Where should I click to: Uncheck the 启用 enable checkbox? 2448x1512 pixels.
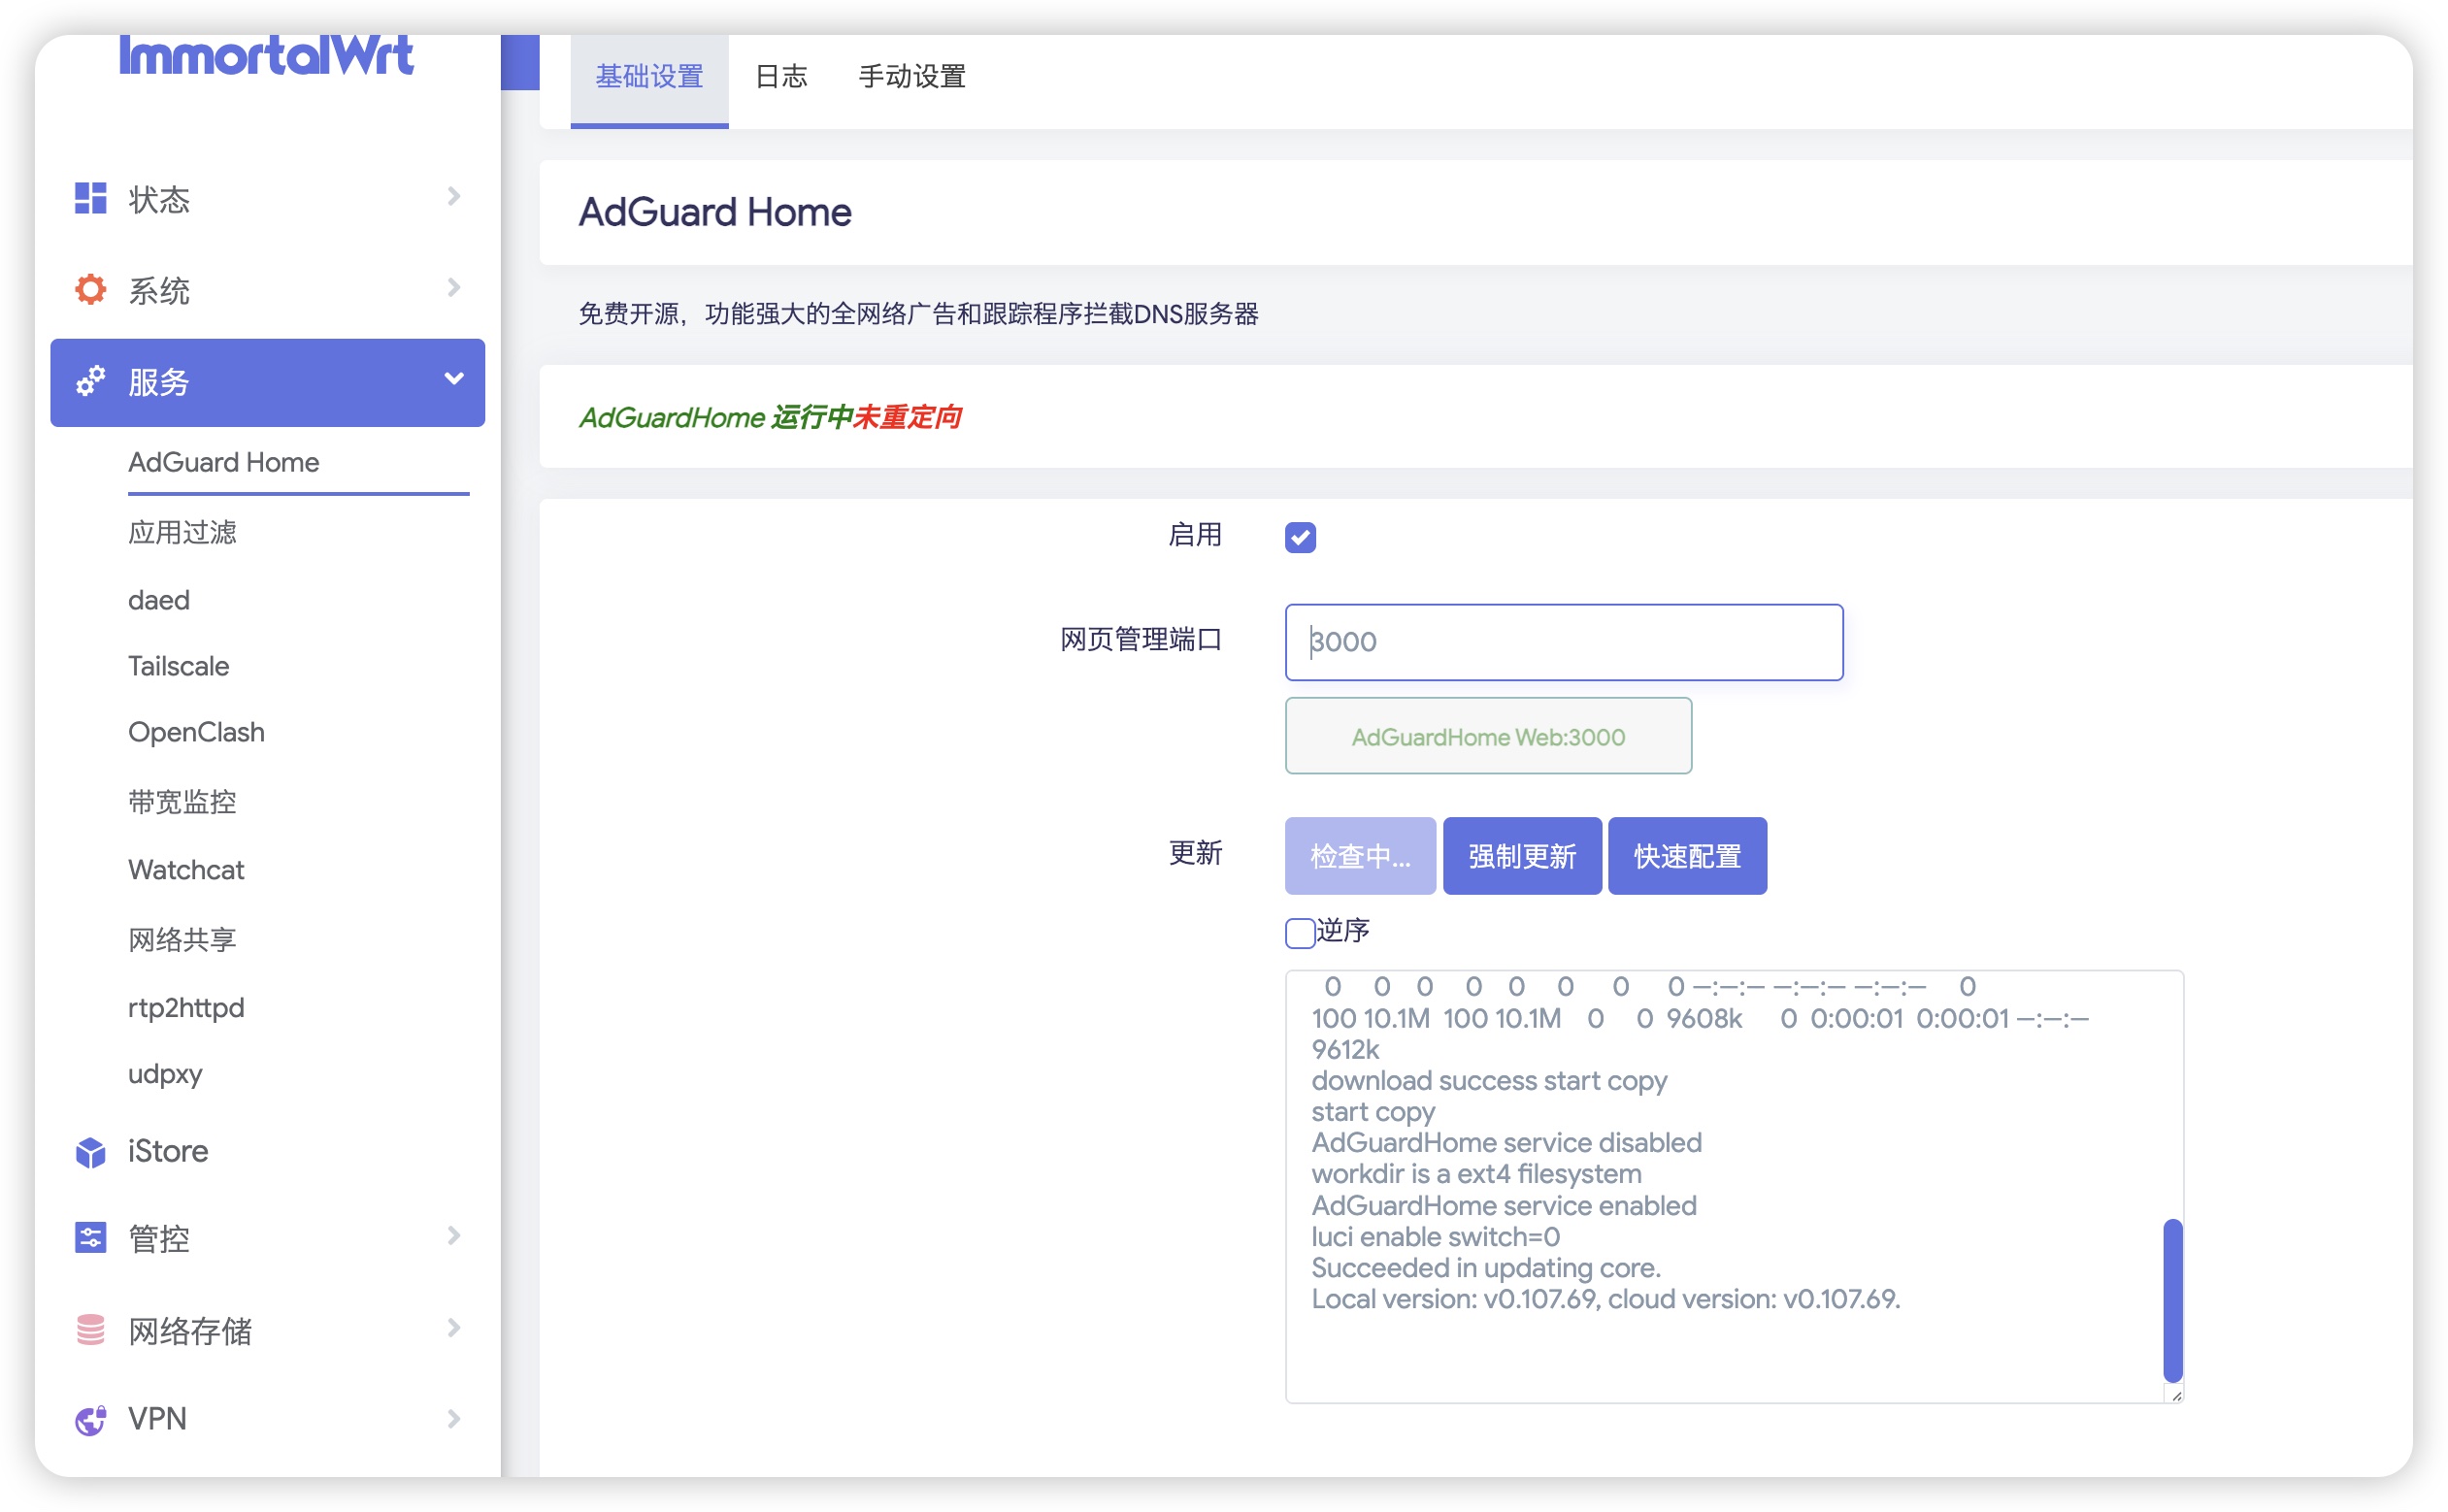coord(1300,537)
